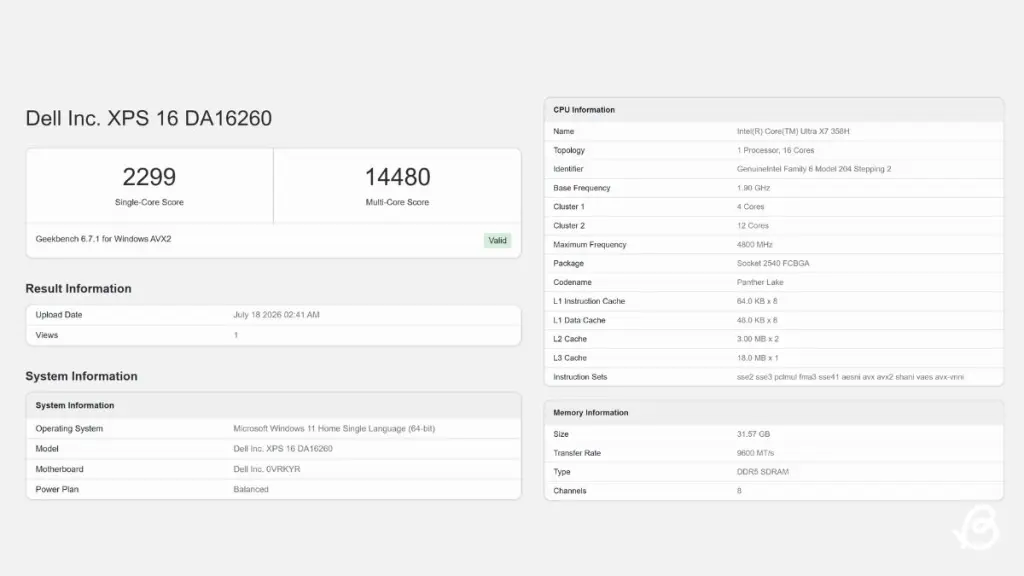Click memory Channels value 8
The width and height of the screenshot is (1024, 576).
click(739, 491)
